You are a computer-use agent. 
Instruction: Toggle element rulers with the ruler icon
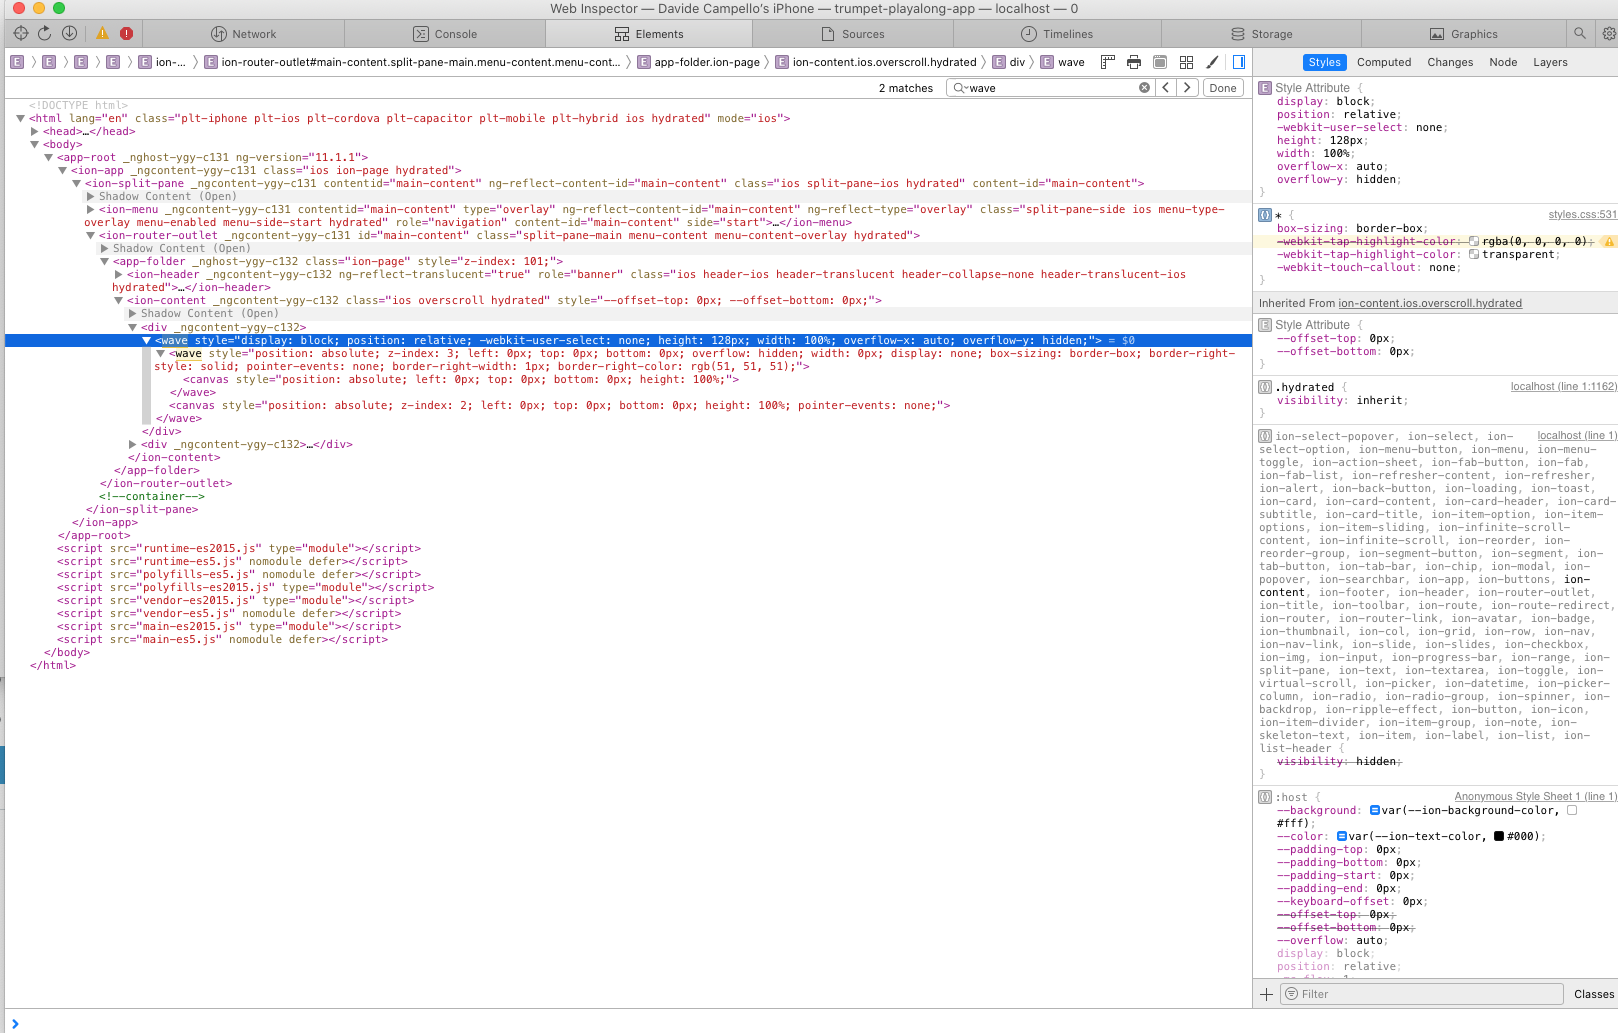coord(1107,61)
